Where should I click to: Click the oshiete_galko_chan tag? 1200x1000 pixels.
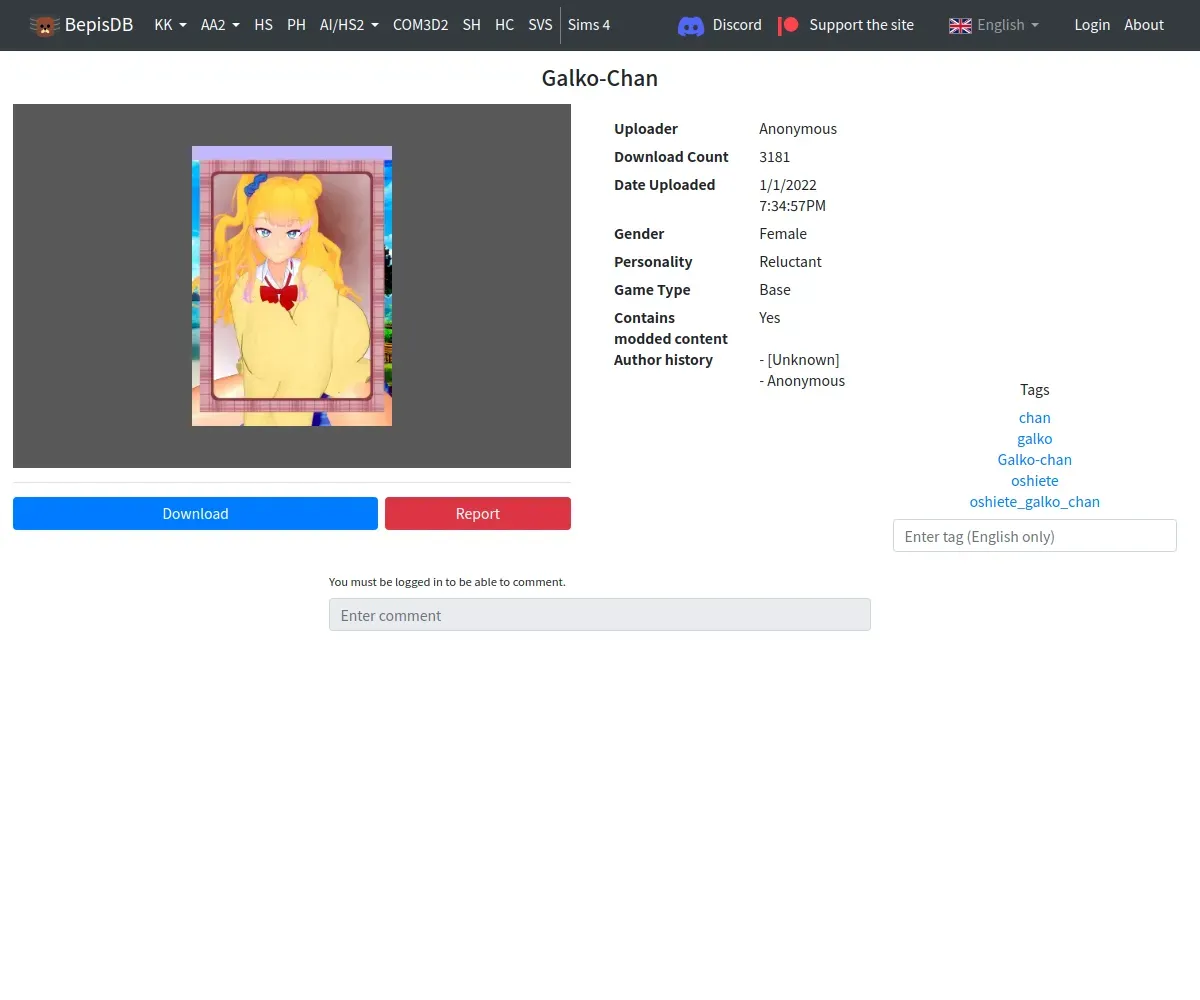point(1035,502)
